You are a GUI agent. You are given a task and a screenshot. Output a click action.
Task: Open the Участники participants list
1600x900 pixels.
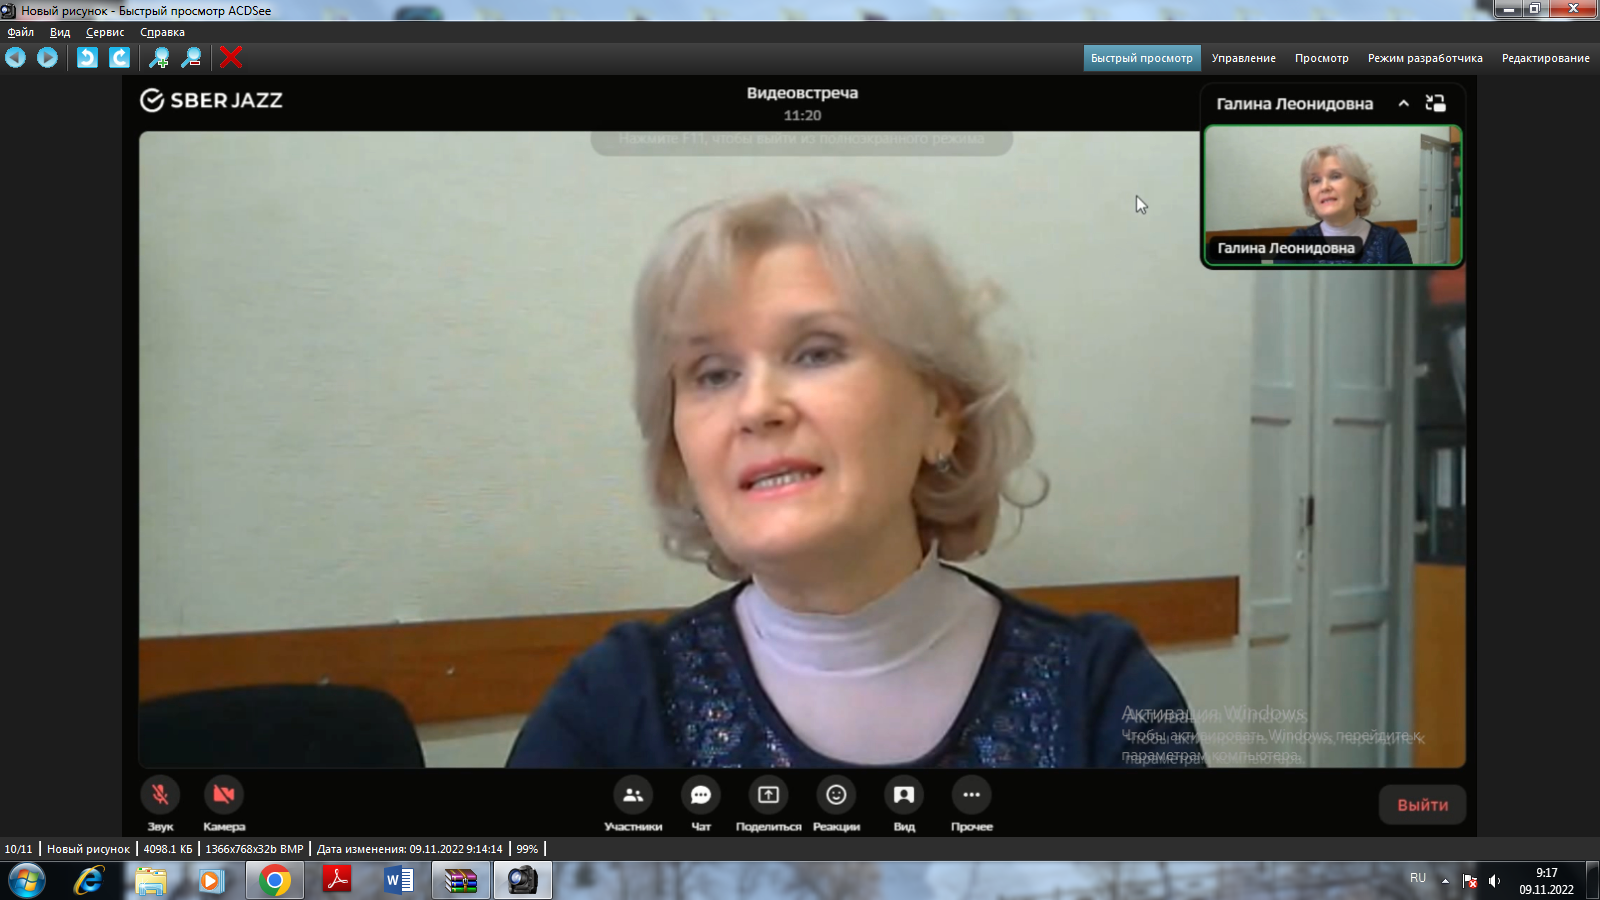click(633, 795)
